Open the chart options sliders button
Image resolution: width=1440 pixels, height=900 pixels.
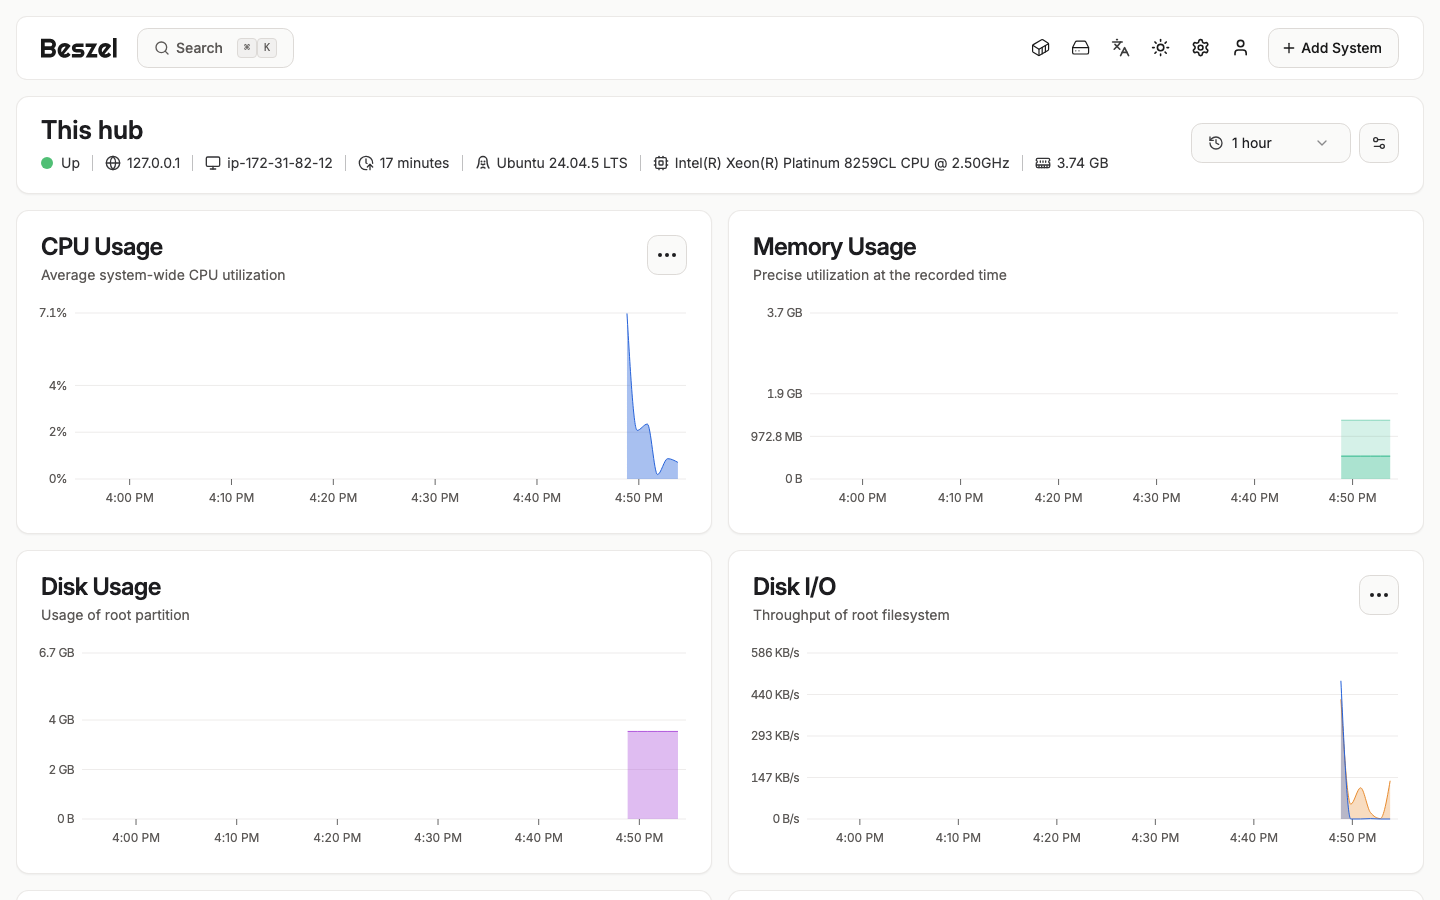[1379, 143]
